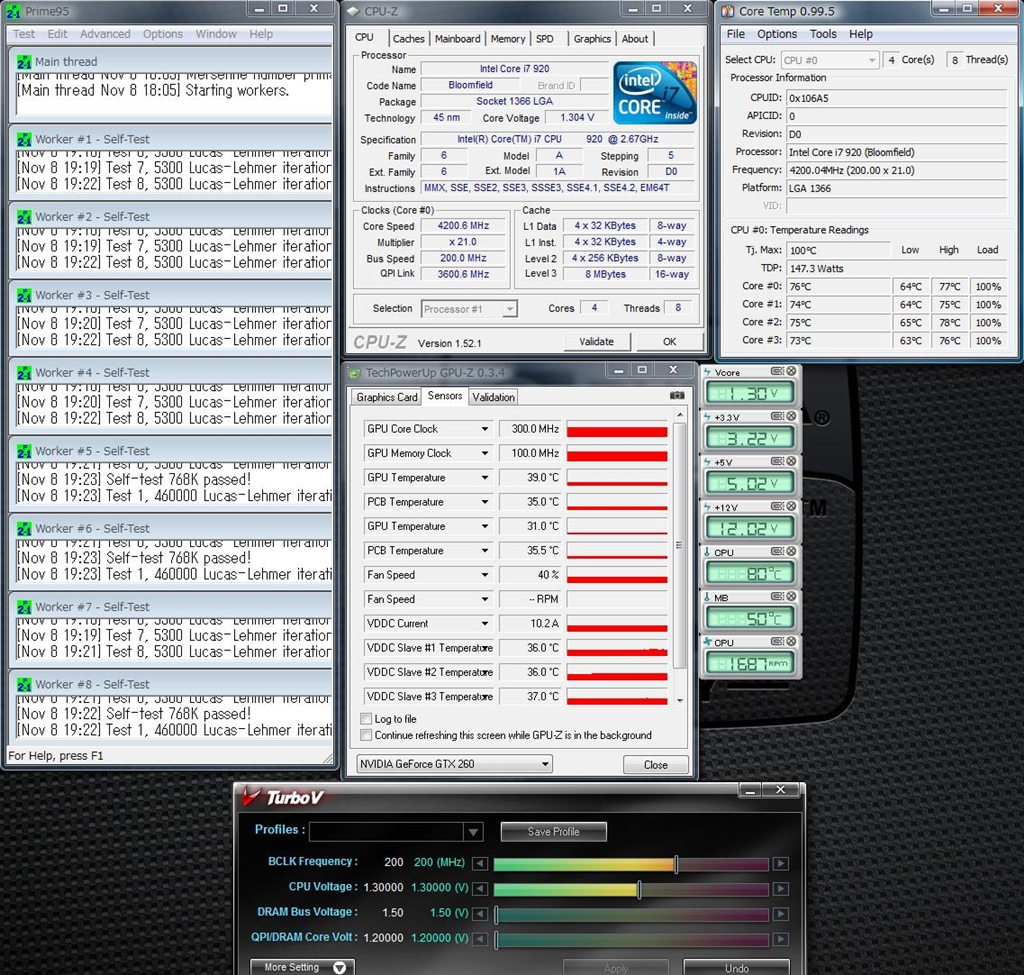This screenshot has width=1024, height=975.
Task: Open settings icon on CPU fan widget
Action: [x=777, y=641]
